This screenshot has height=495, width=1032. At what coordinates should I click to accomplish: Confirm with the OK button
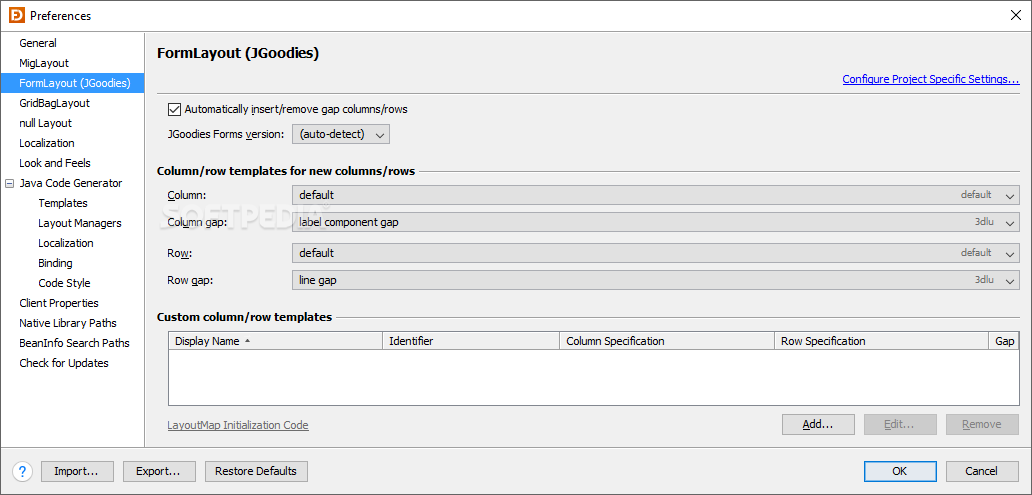[900, 471]
